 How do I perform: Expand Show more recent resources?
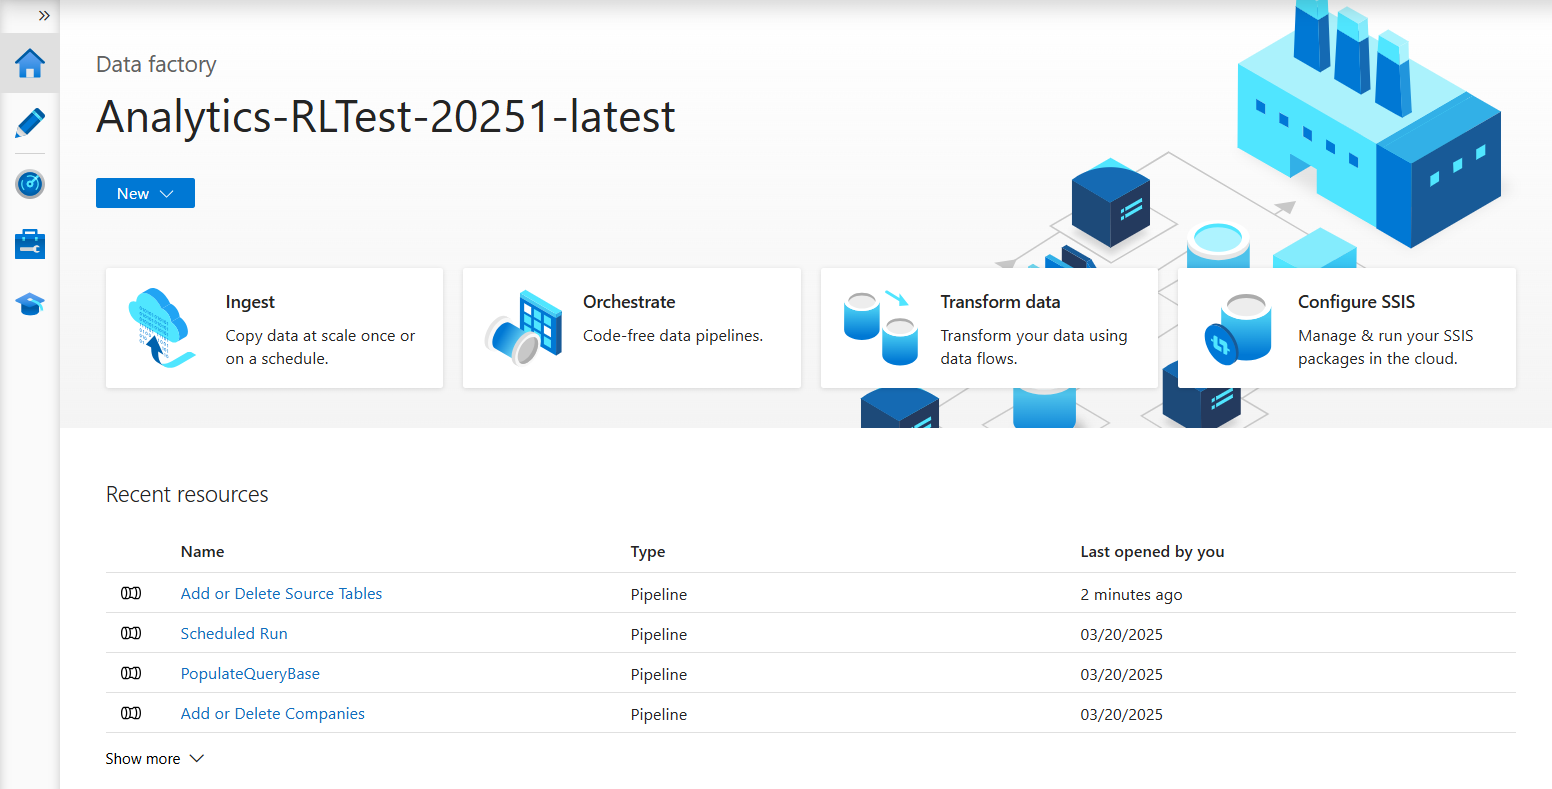pyautogui.click(x=155, y=759)
